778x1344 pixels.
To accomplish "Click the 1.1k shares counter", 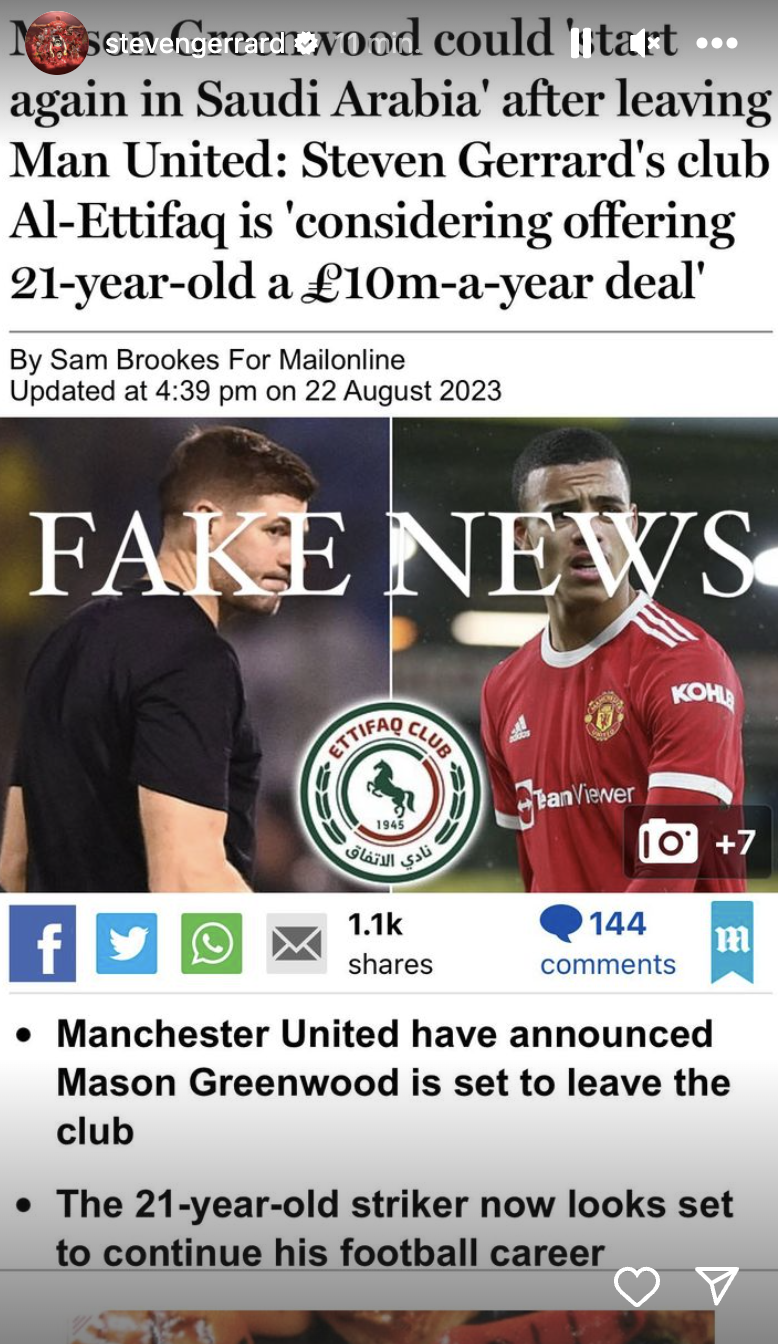I will pos(390,944).
